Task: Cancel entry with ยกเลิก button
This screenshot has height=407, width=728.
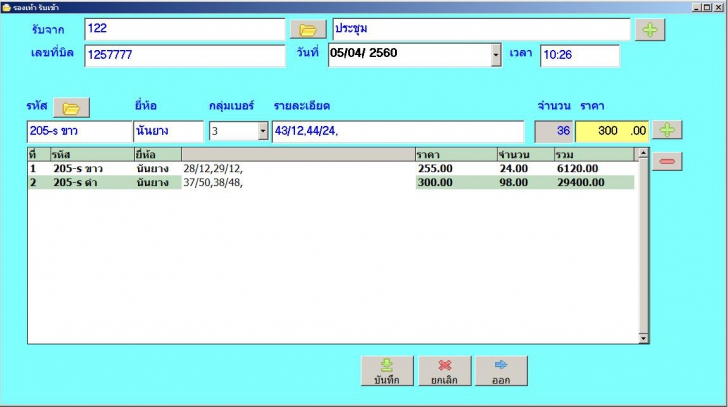Action: coord(444,371)
